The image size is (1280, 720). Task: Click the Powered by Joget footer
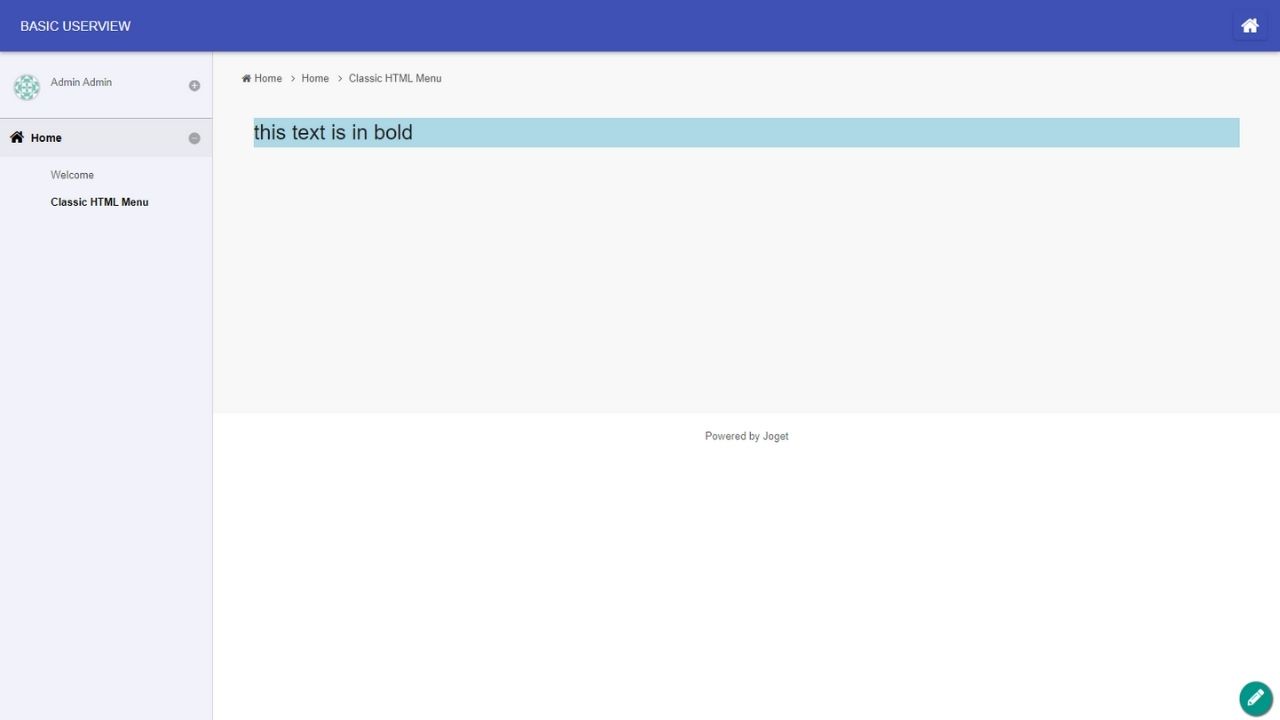pos(746,436)
